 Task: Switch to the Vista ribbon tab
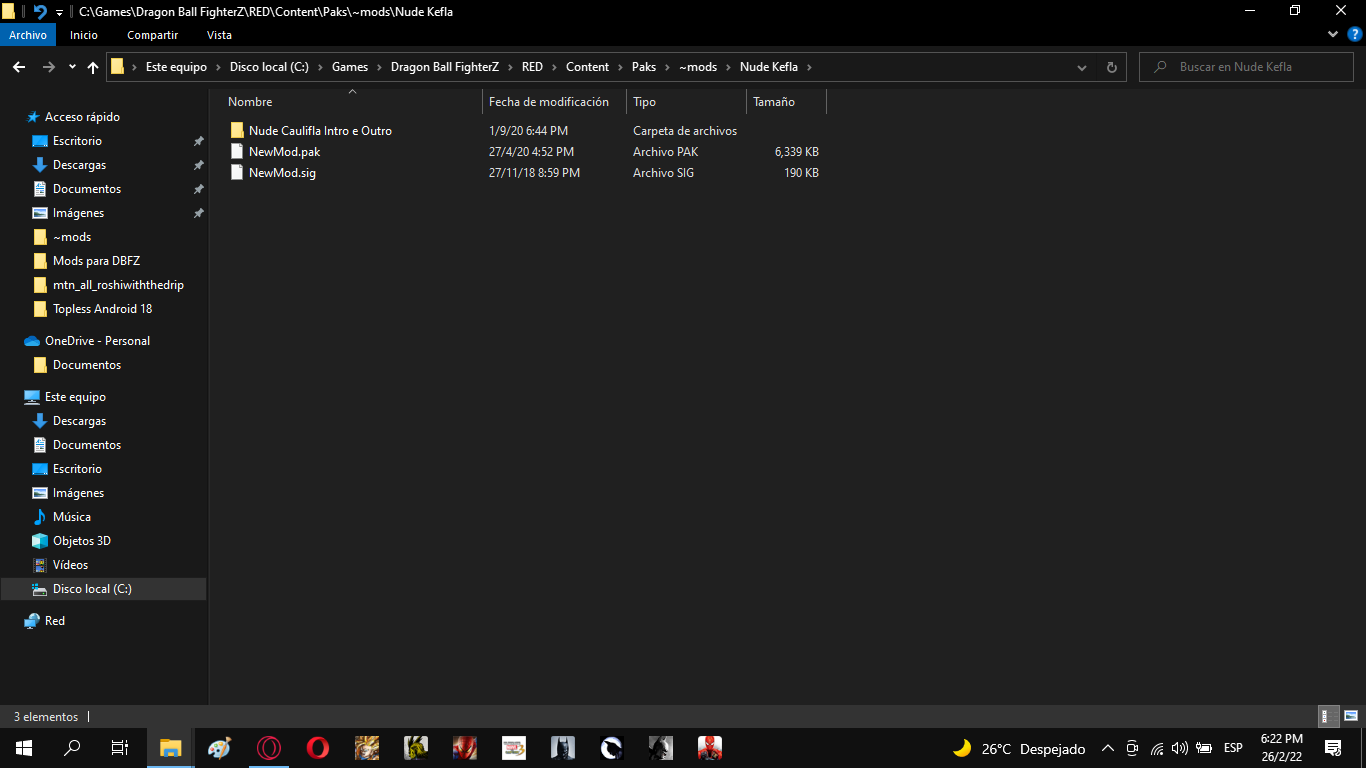[x=219, y=35]
